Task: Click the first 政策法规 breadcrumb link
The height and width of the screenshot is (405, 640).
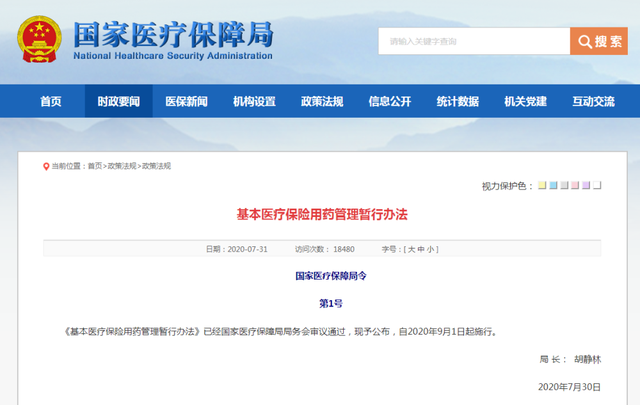Action: tap(122, 166)
